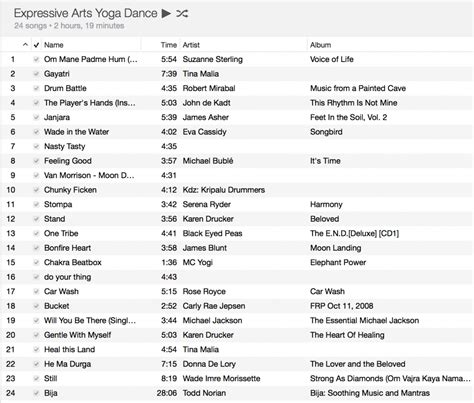
Task: Click artist Kdz: Kripalu Drummers
Action: tap(224, 190)
